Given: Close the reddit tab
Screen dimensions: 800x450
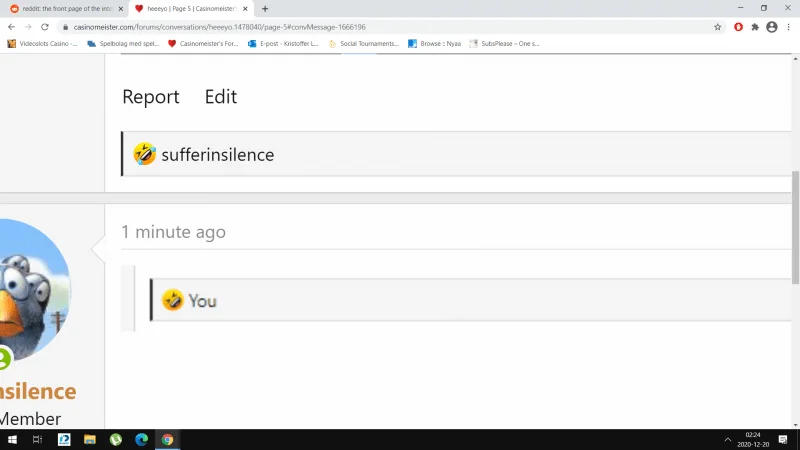Looking at the screenshot, I should point(121,9).
